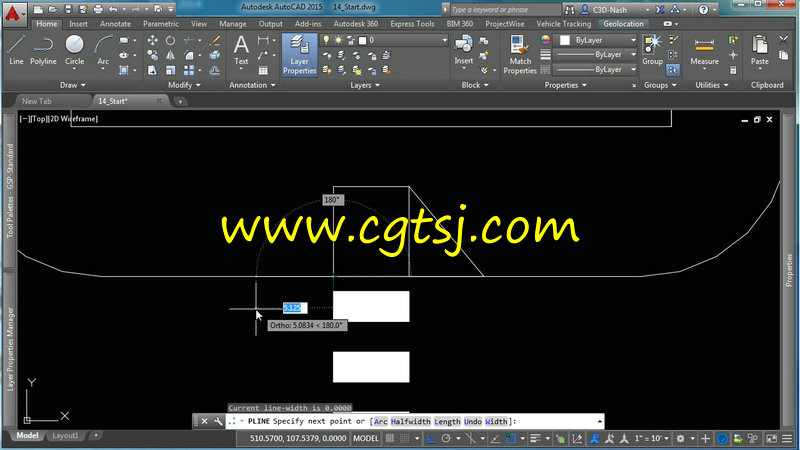Insert a Table from Annotation panel
This screenshot has width=800, height=450.
pos(263,70)
